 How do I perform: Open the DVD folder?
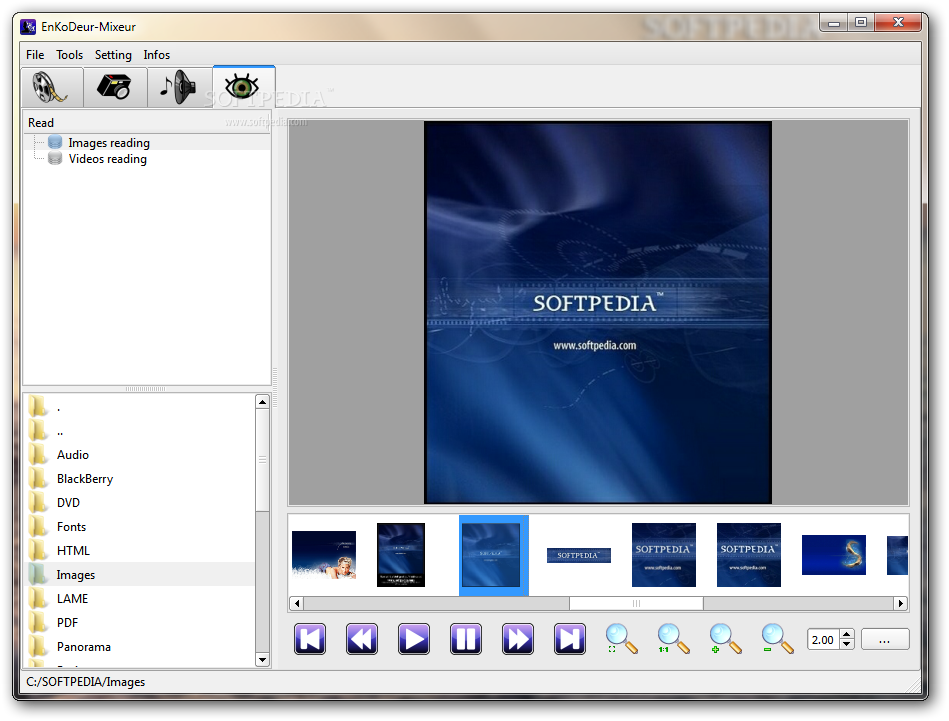[68, 503]
